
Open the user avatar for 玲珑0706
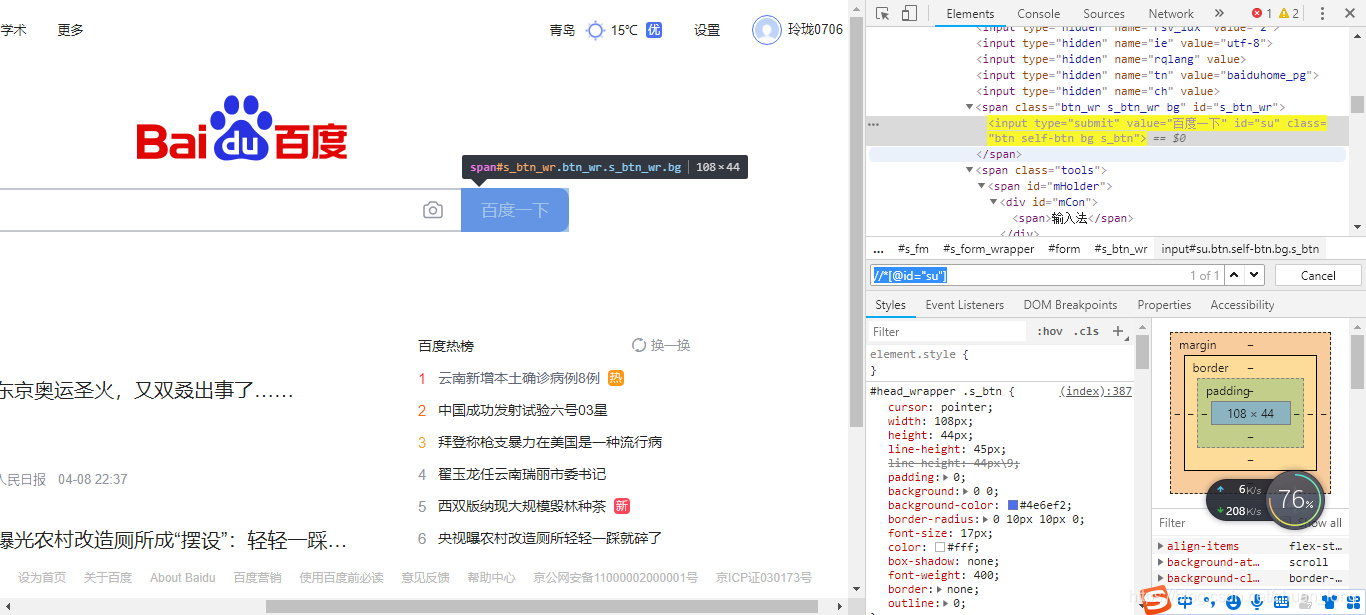pyautogui.click(x=766, y=30)
